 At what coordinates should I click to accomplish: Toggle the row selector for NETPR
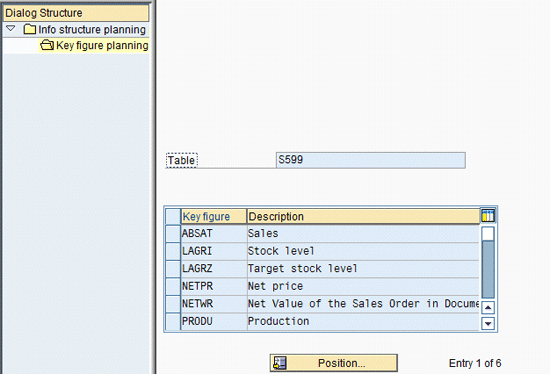coord(173,286)
